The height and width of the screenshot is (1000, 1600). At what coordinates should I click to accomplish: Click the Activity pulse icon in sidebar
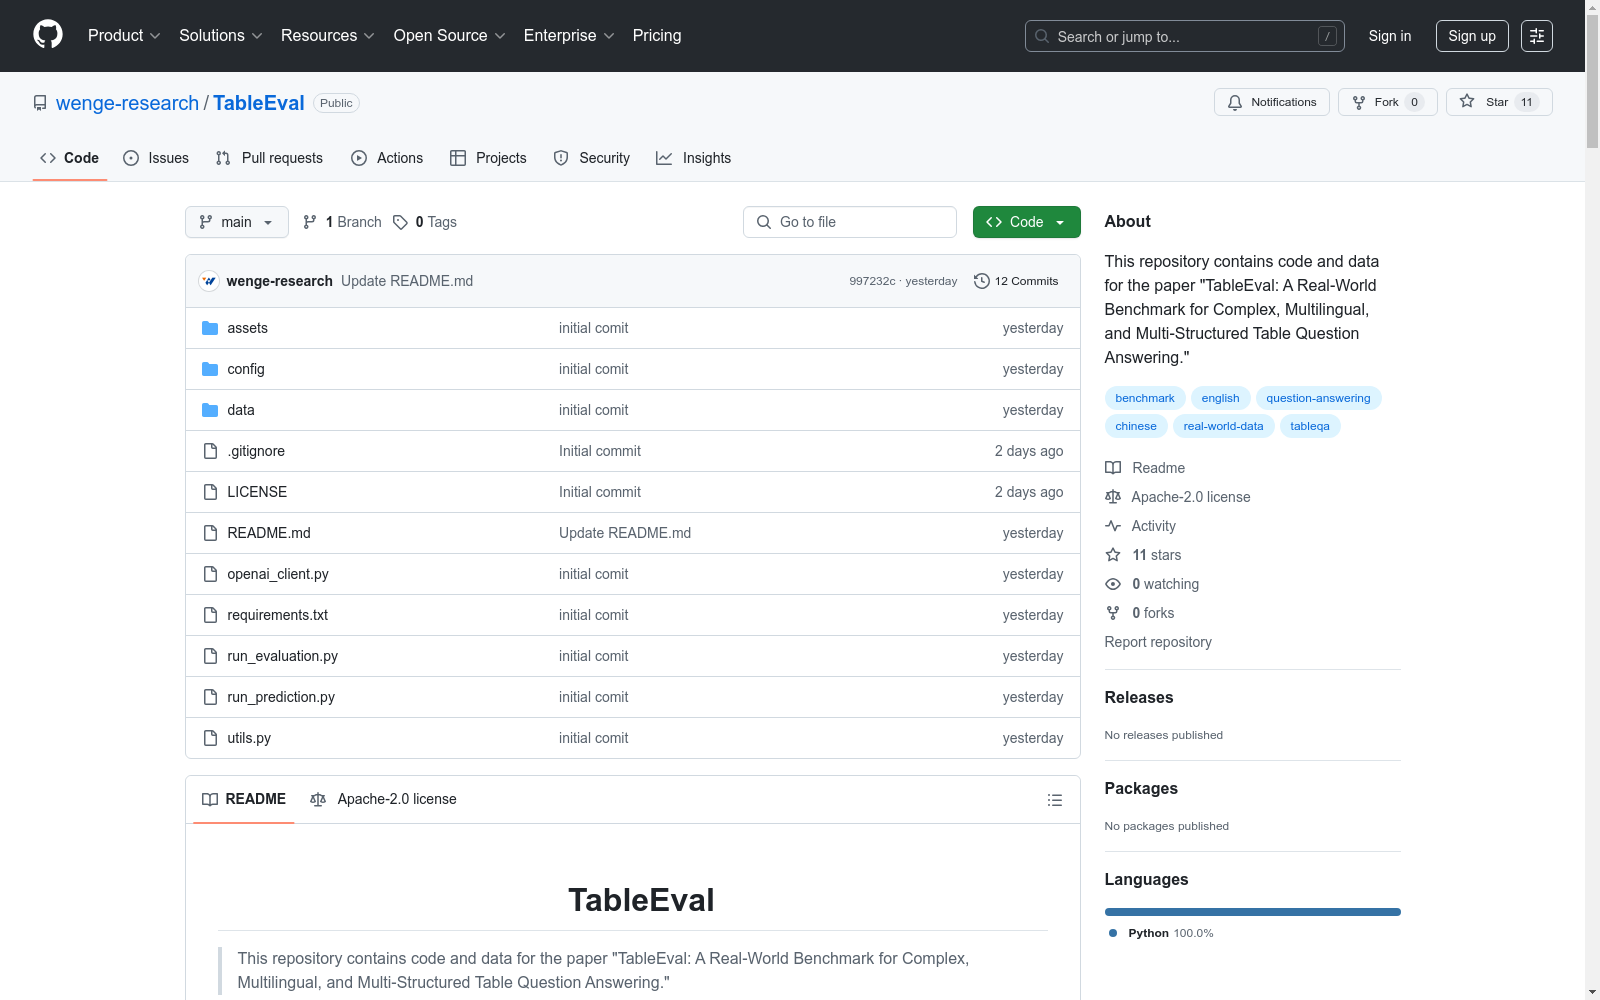tap(1112, 525)
